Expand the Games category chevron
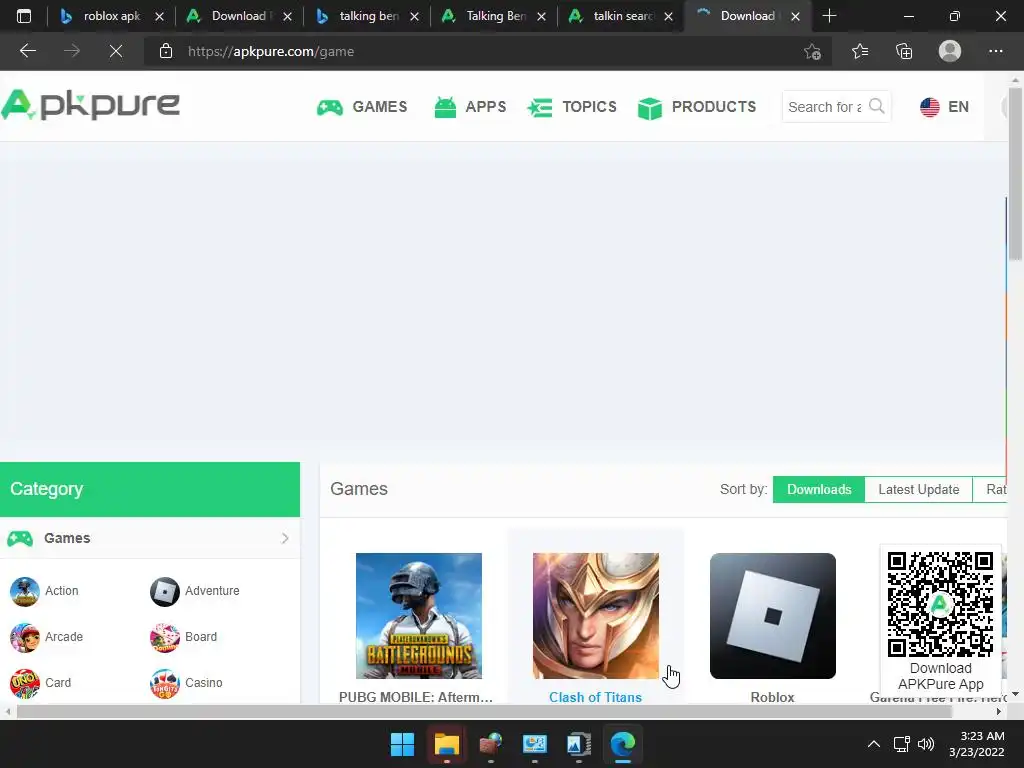Image resolution: width=1024 pixels, height=768 pixels. [x=285, y=538]
